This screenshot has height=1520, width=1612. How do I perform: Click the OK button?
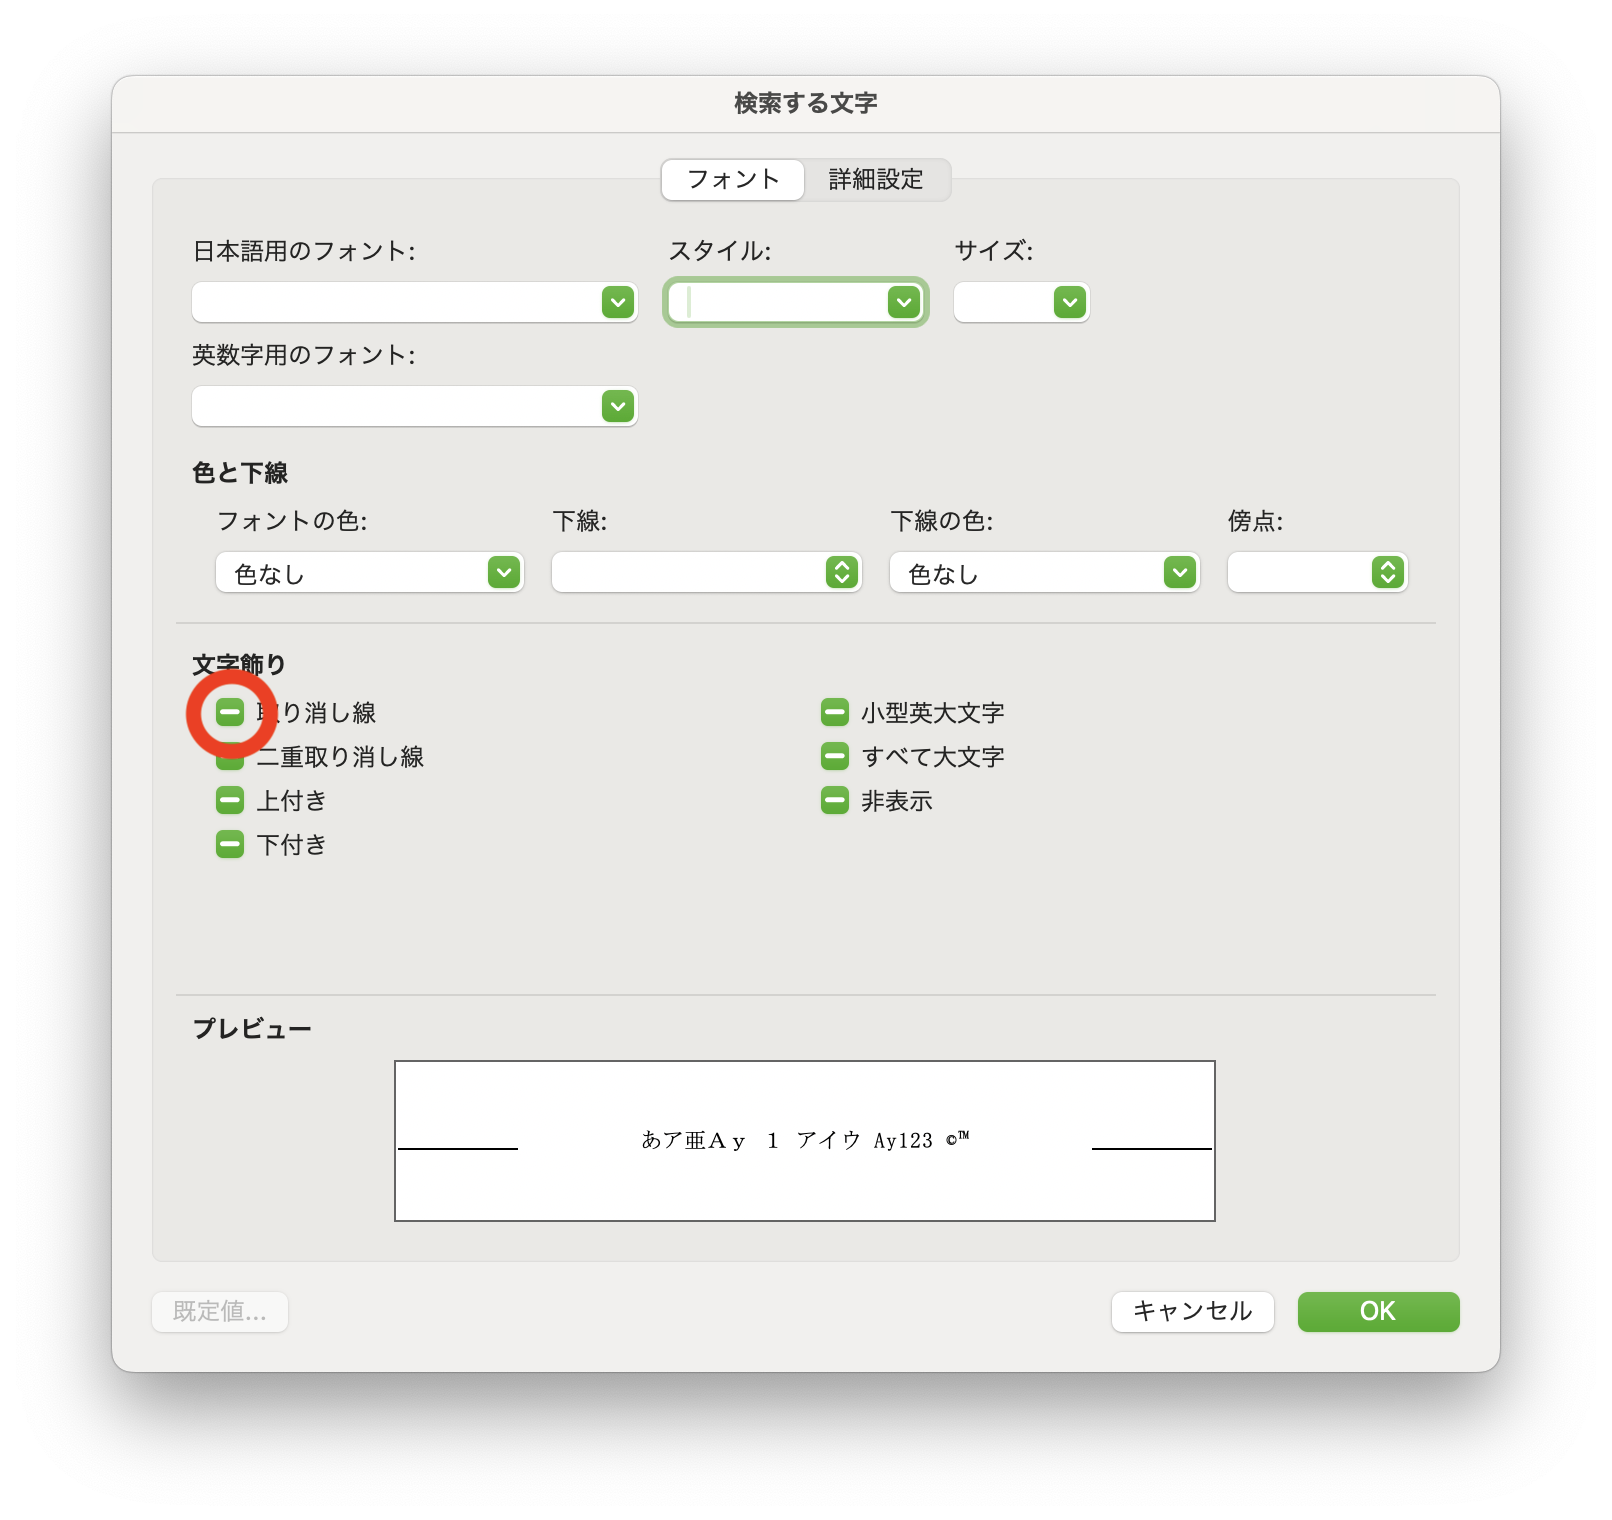[1378, 1311]
